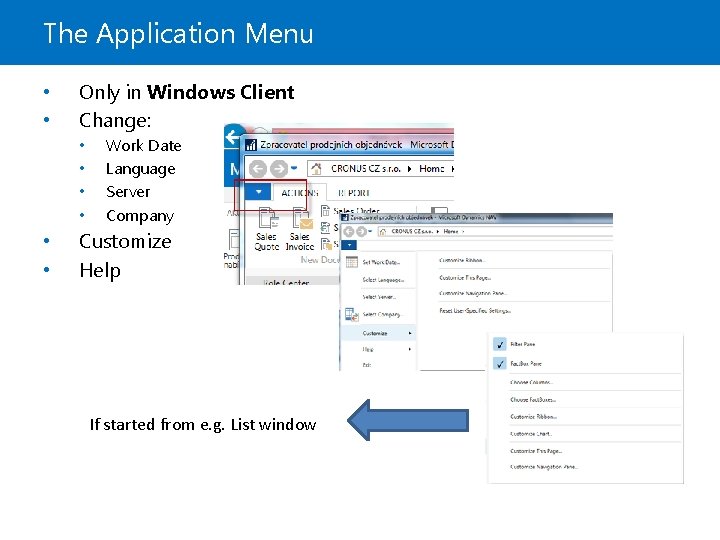Choose Exit in the application menu
720x540 pixels.
(x=366, y=365)
